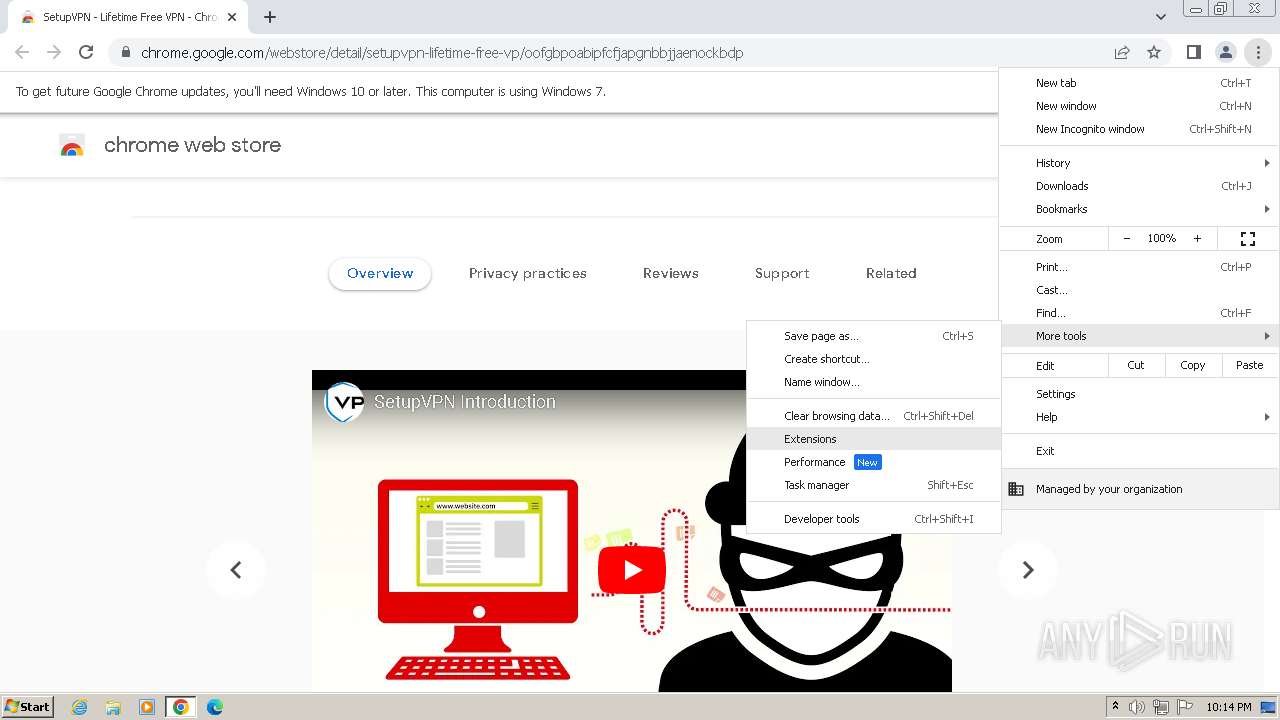Select Find... menu item
1280x720 pixels.
tap(1139, 313)
